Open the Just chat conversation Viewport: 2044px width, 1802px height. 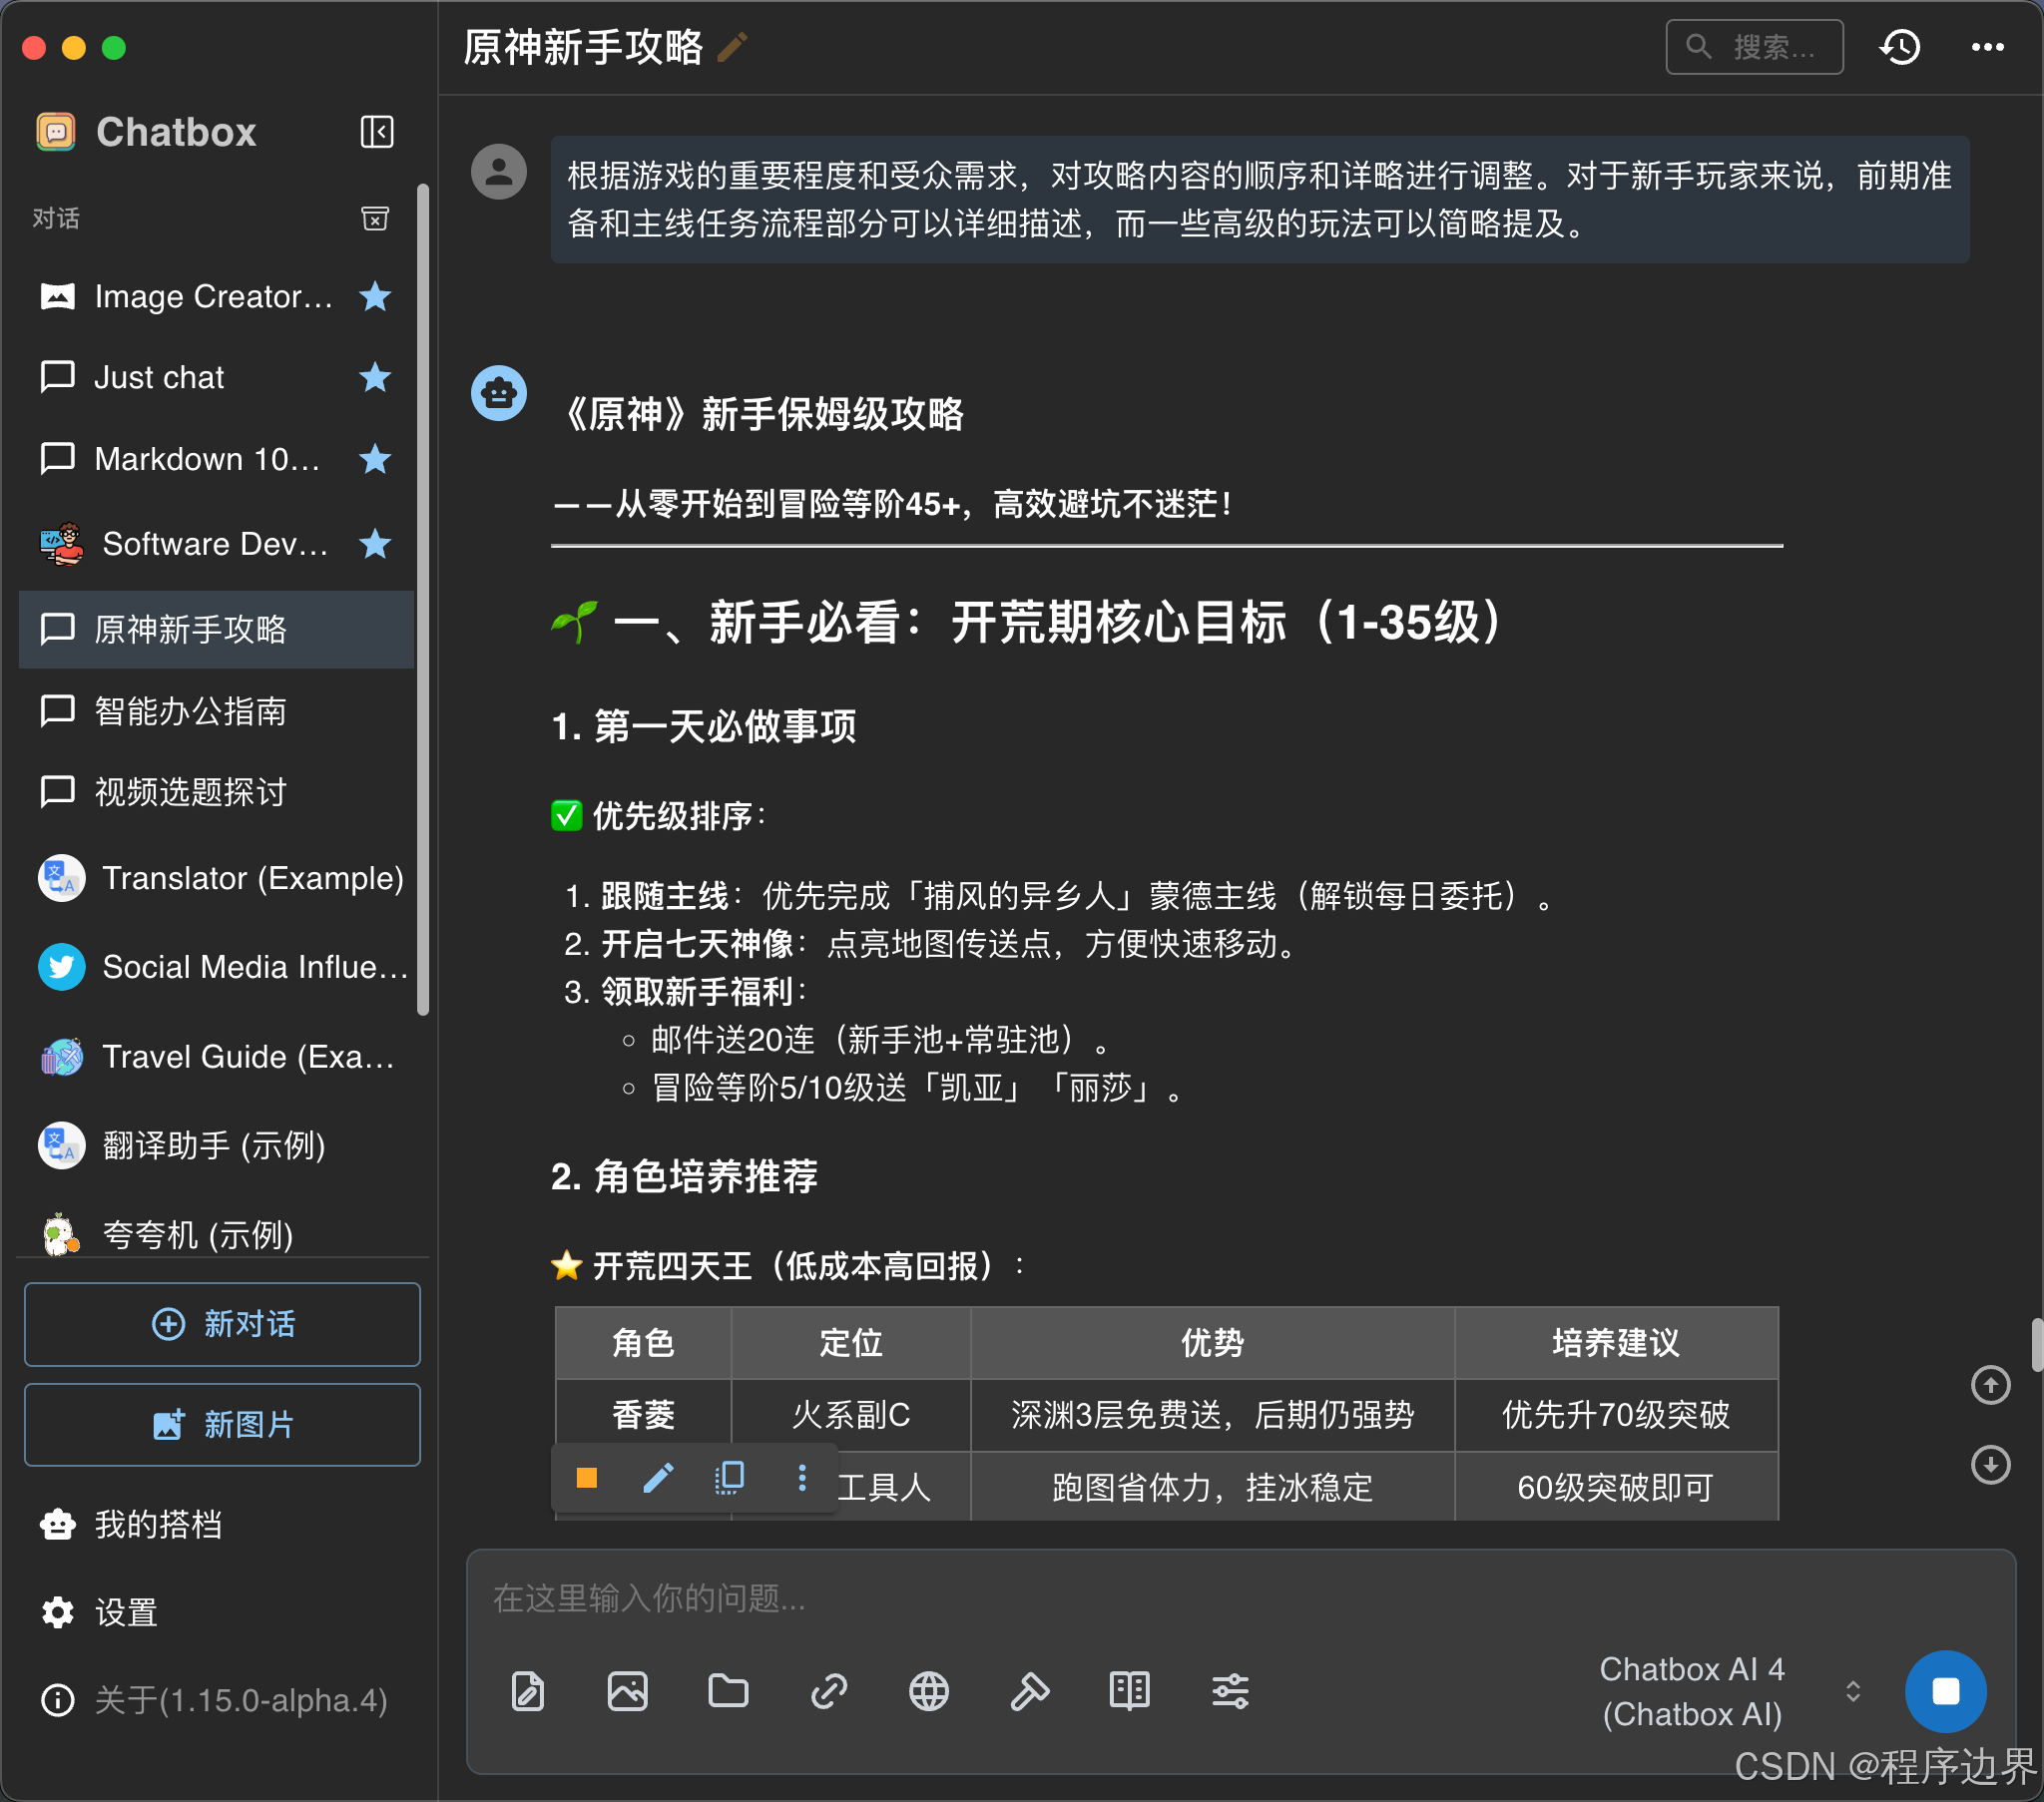[216, 377]
